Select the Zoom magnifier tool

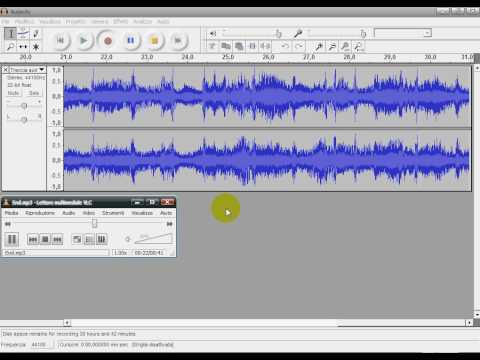(x=11, y=46)
